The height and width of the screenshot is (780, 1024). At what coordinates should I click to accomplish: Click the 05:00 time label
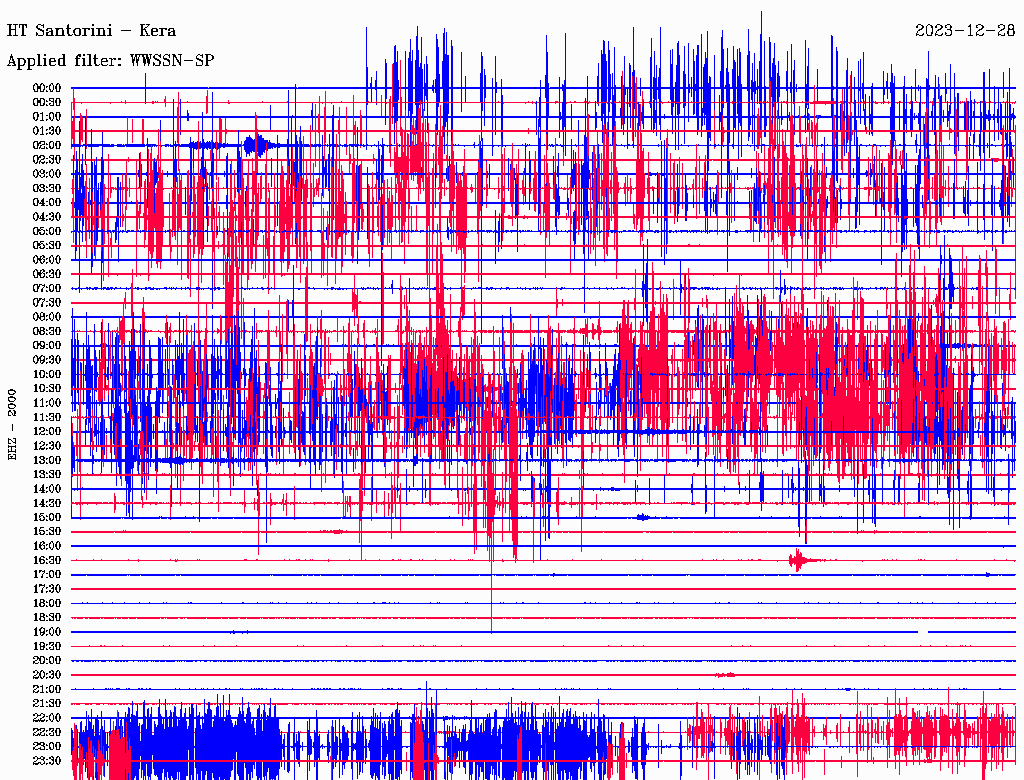click(x=47, y=231)
